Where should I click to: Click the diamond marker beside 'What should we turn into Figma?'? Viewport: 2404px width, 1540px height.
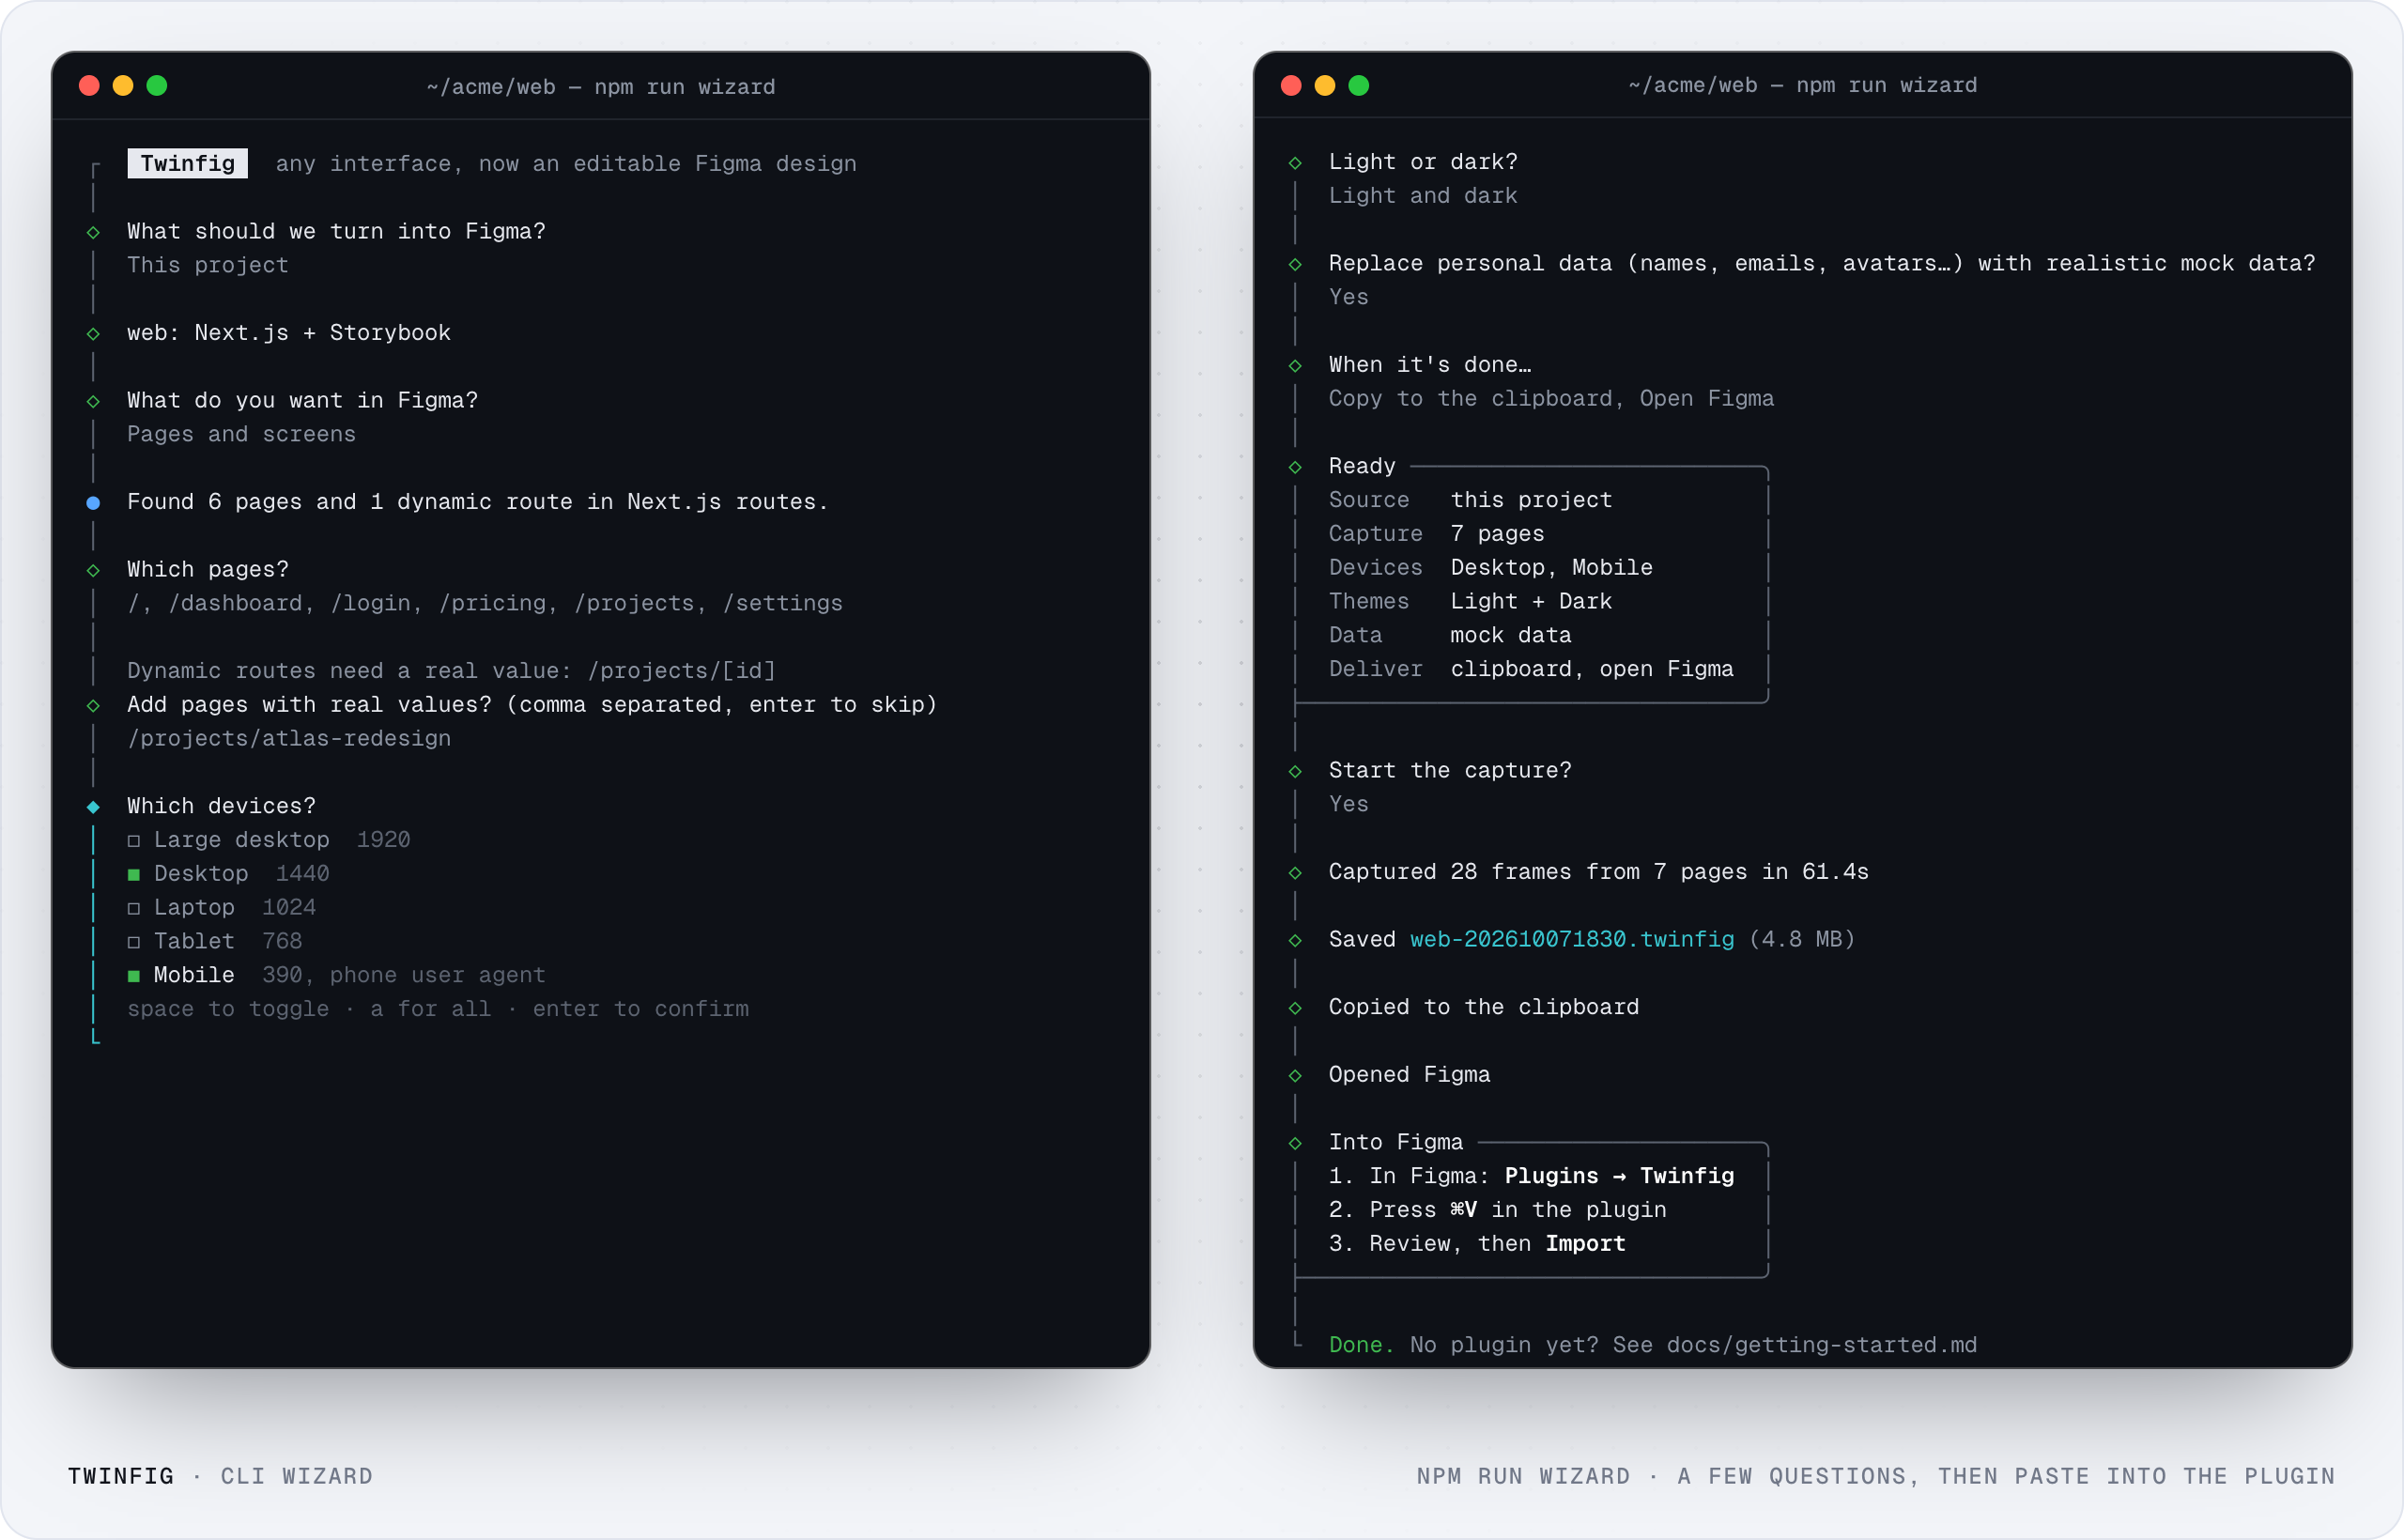[93, 233]
